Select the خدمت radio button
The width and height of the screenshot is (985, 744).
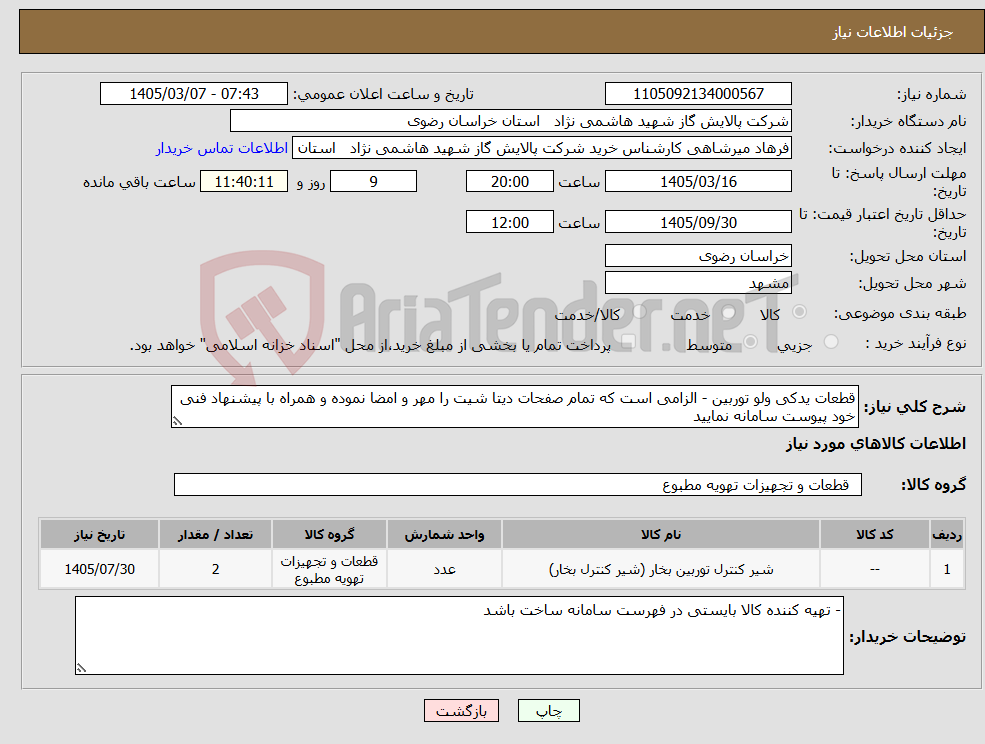pyautogui.click(x=729, y=312)
